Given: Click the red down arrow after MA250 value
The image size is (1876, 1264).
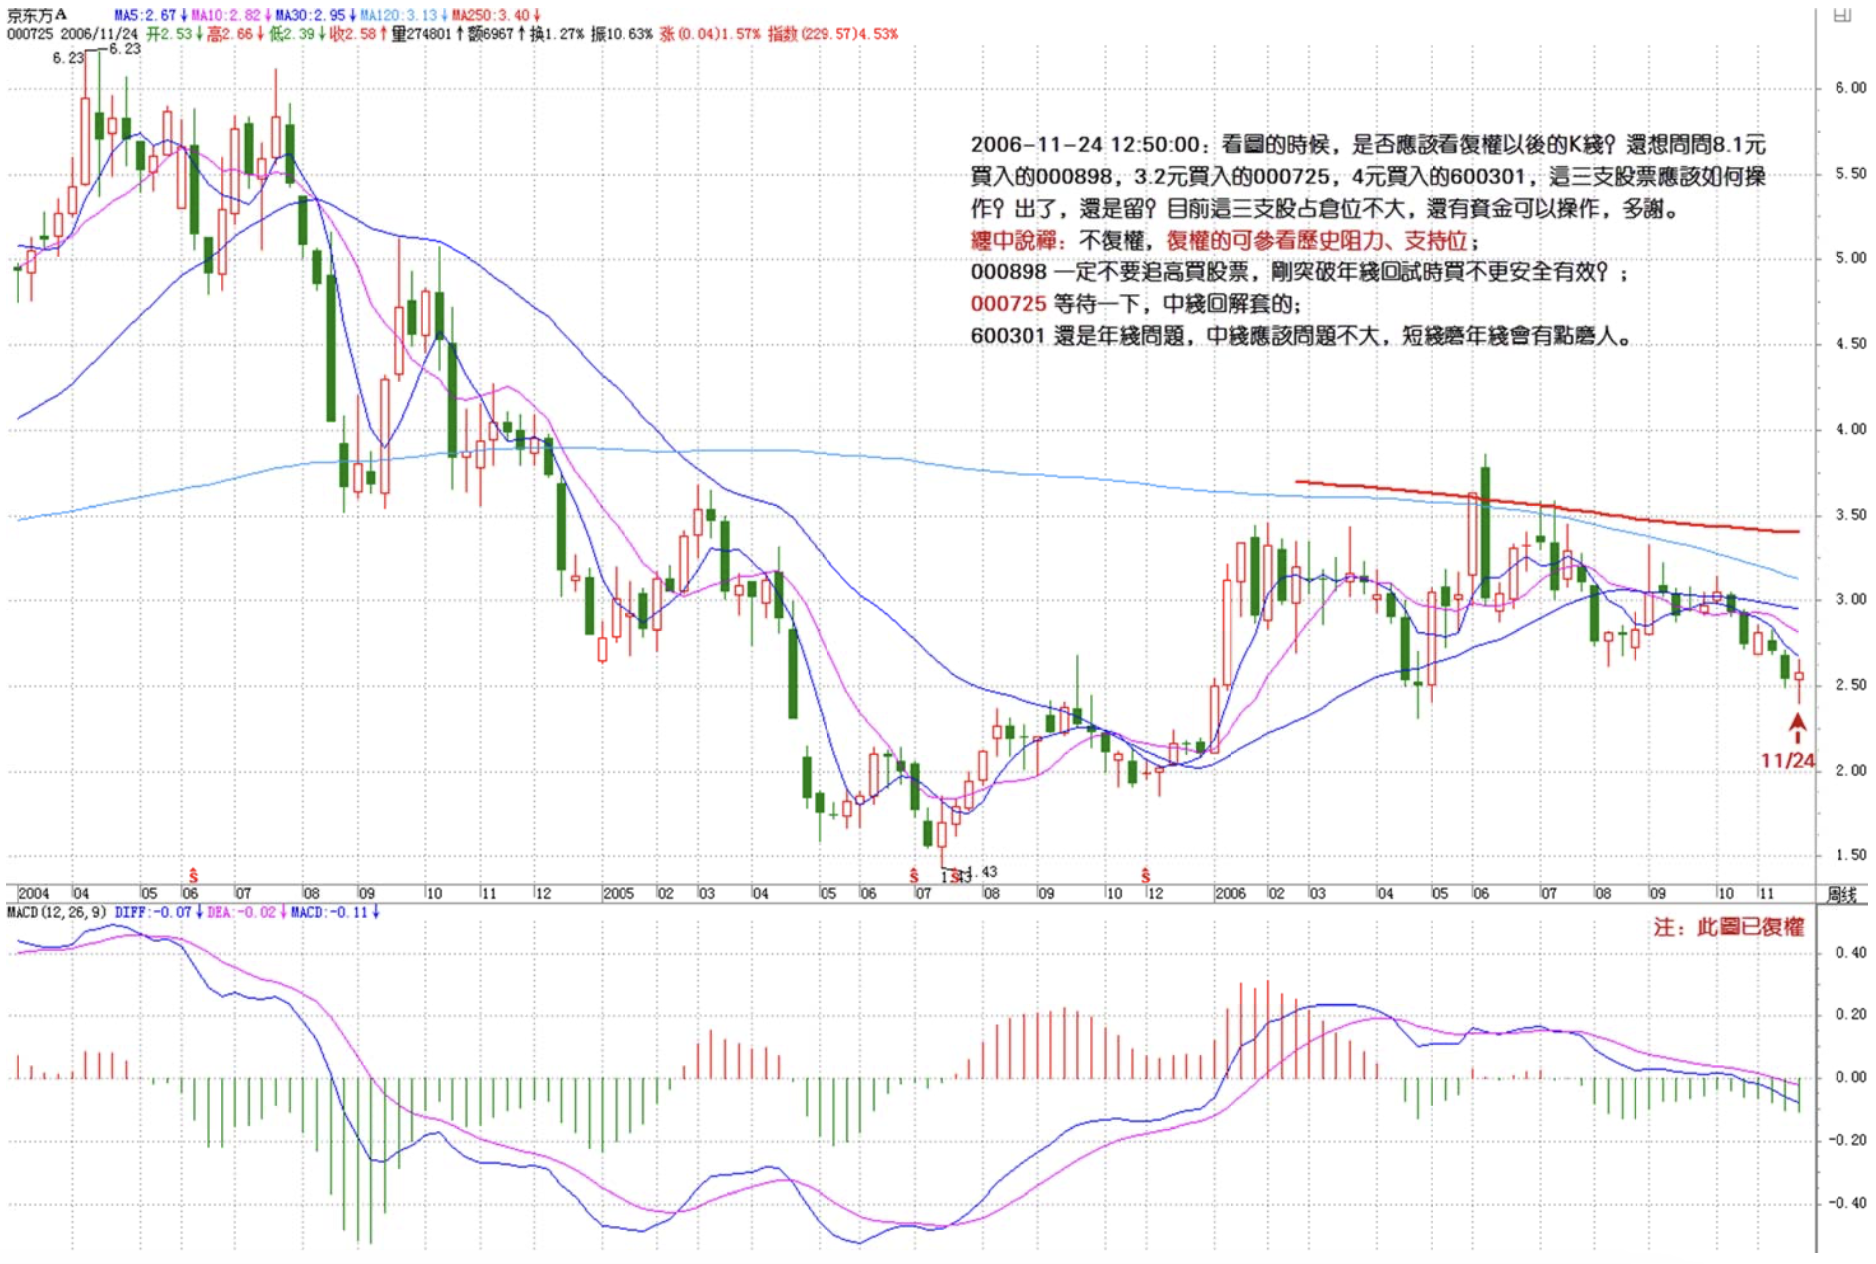Looking at the screenshot, I should [537, 15].
